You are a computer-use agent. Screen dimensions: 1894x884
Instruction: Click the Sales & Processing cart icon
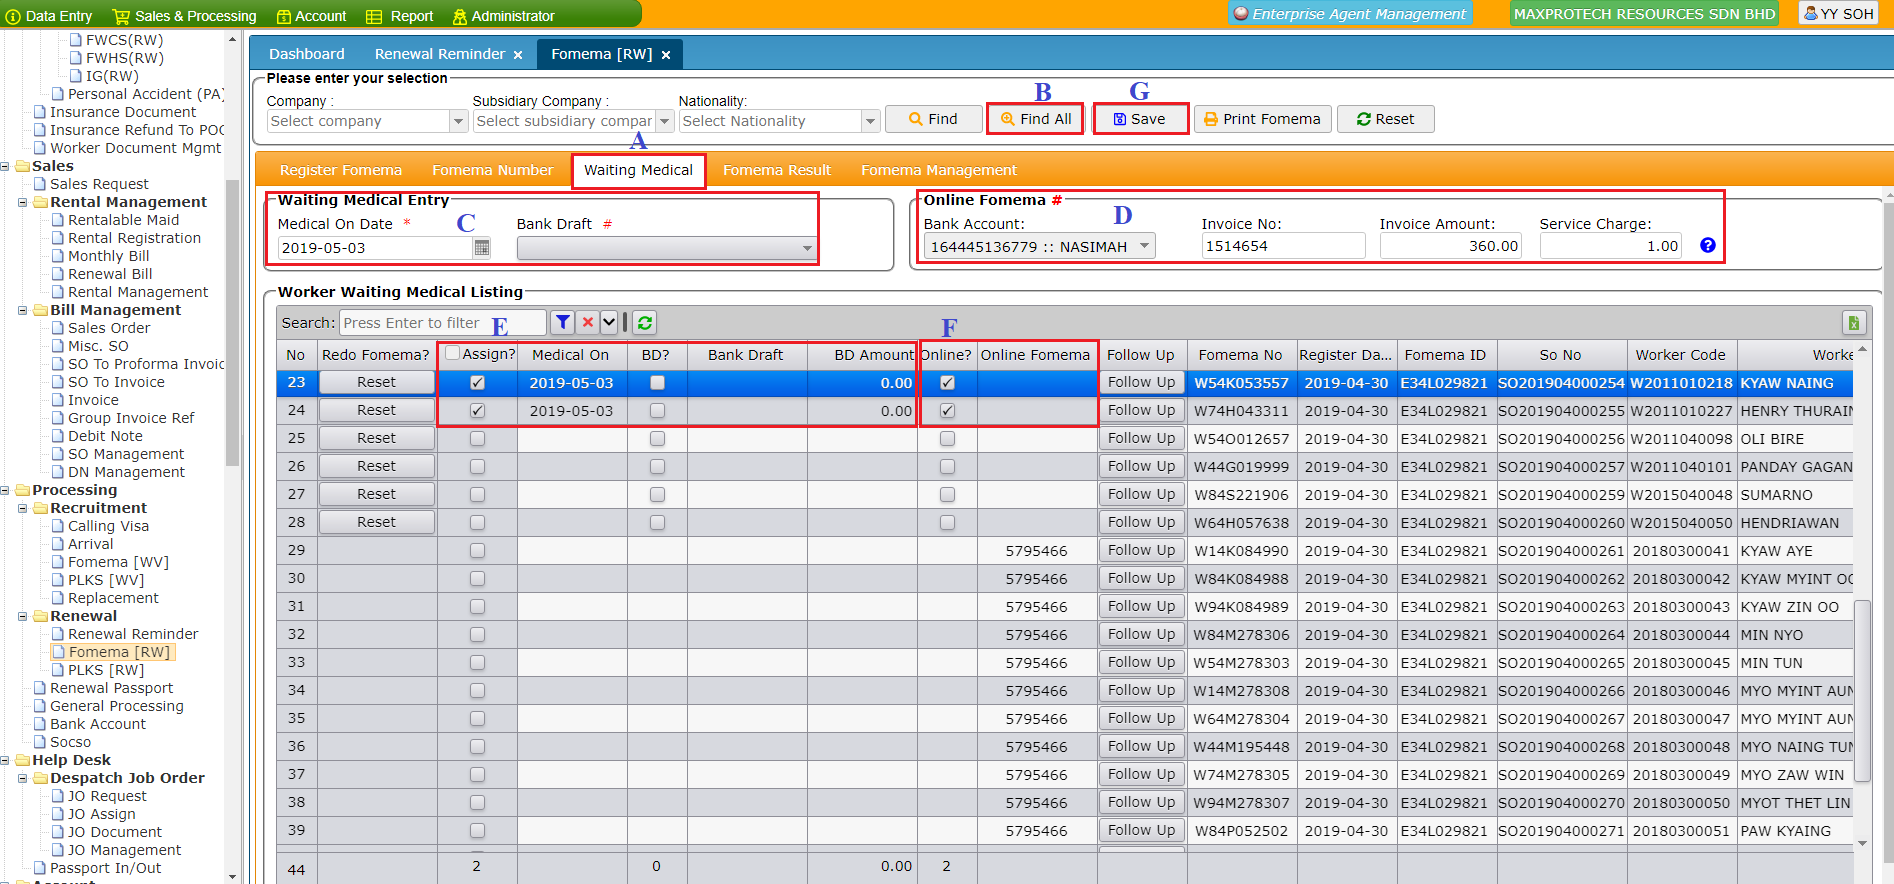point(121,16)
